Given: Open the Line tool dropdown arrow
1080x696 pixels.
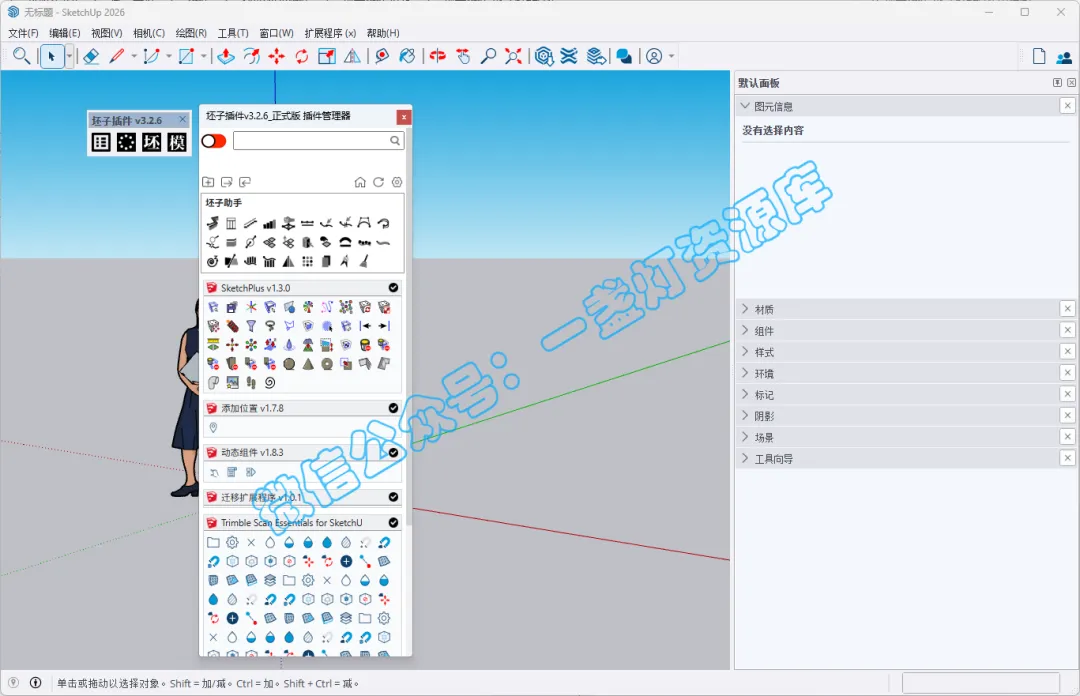Looking at the screenshot, I should 134,57.
